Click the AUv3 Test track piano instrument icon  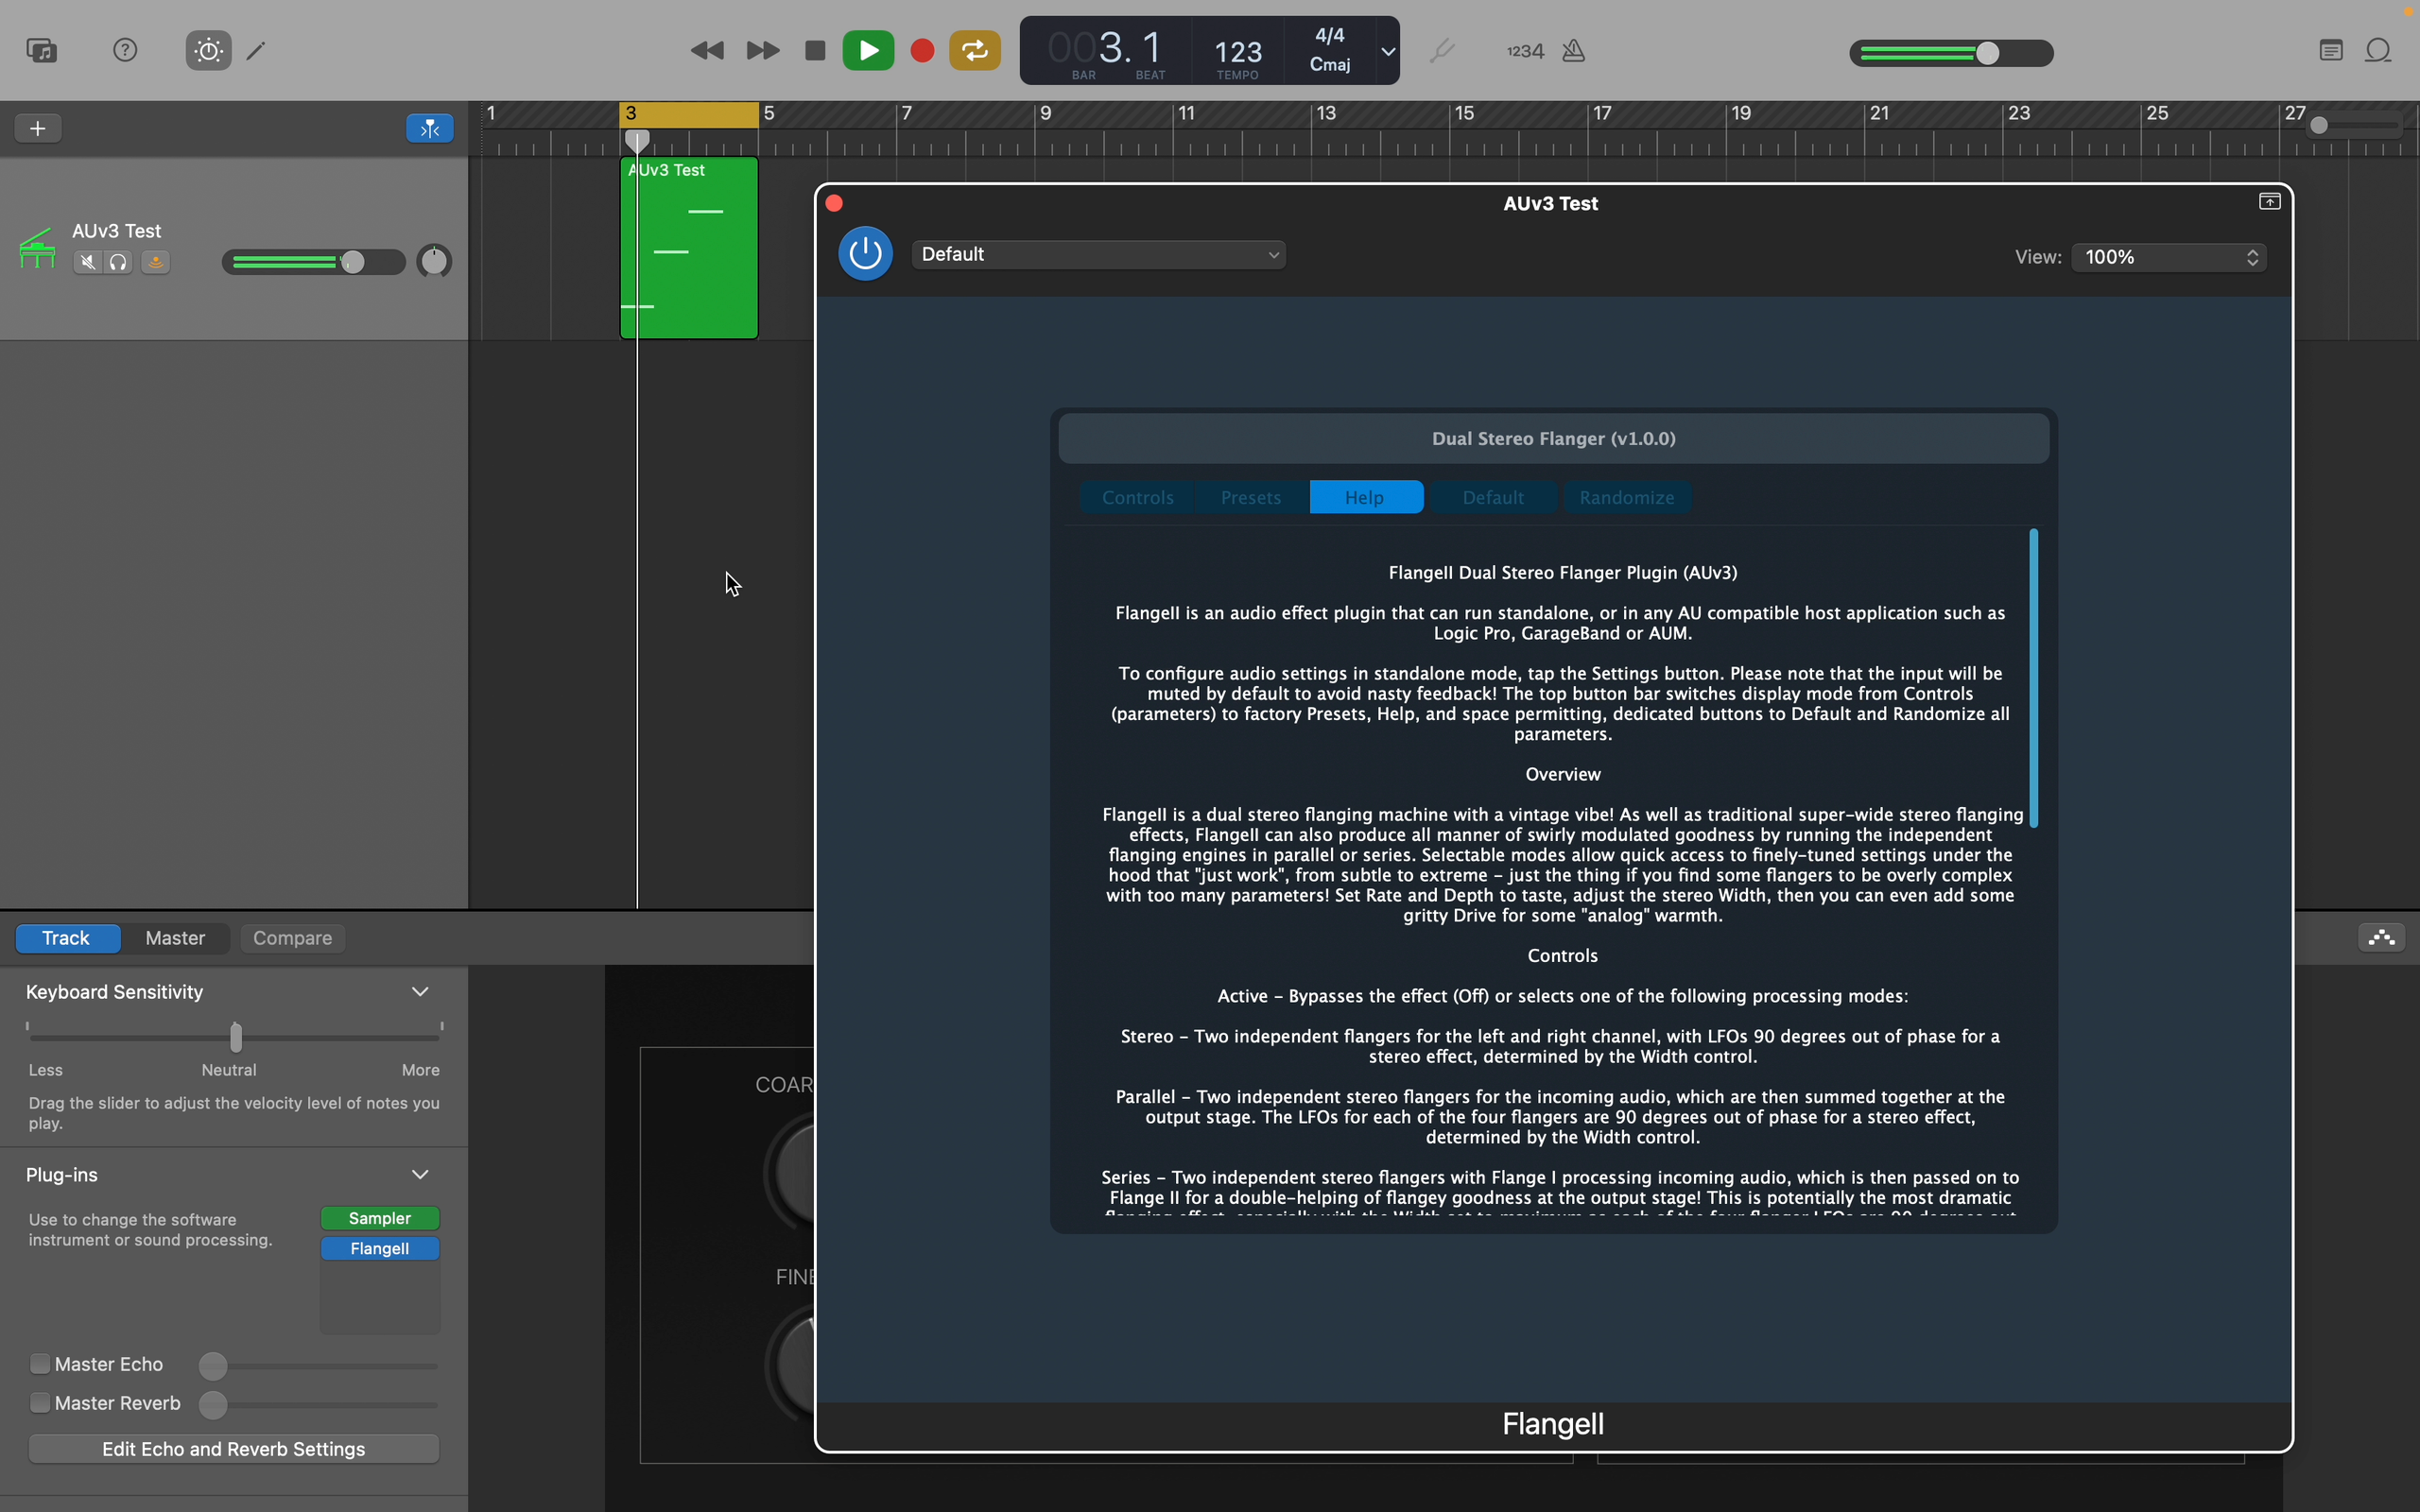(37, 249)
